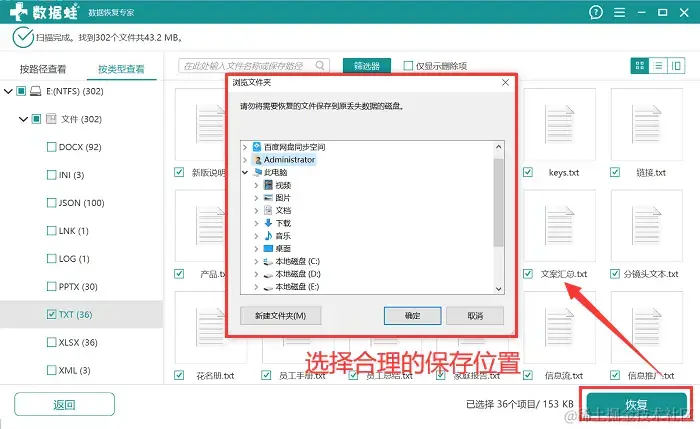This screenshot has width=700, height=429.
Task: Click scroll up arrow in folder tree
Action: (x=499, y=147)
